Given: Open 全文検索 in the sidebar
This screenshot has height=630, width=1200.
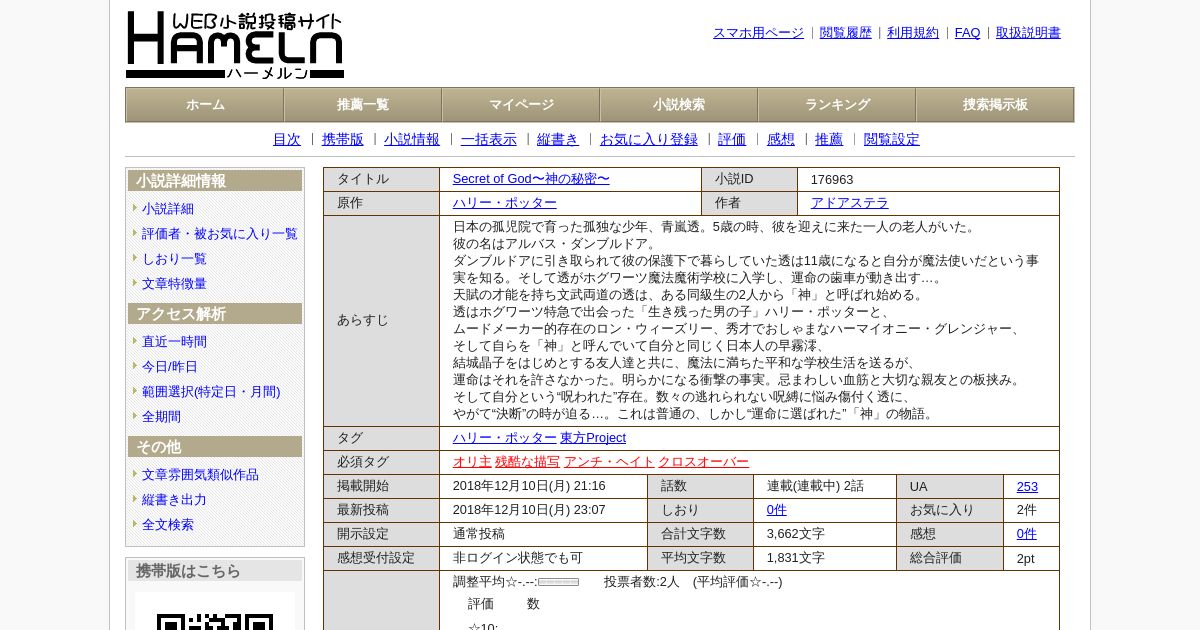Looking at the screenshot, I should pos(168,525).
